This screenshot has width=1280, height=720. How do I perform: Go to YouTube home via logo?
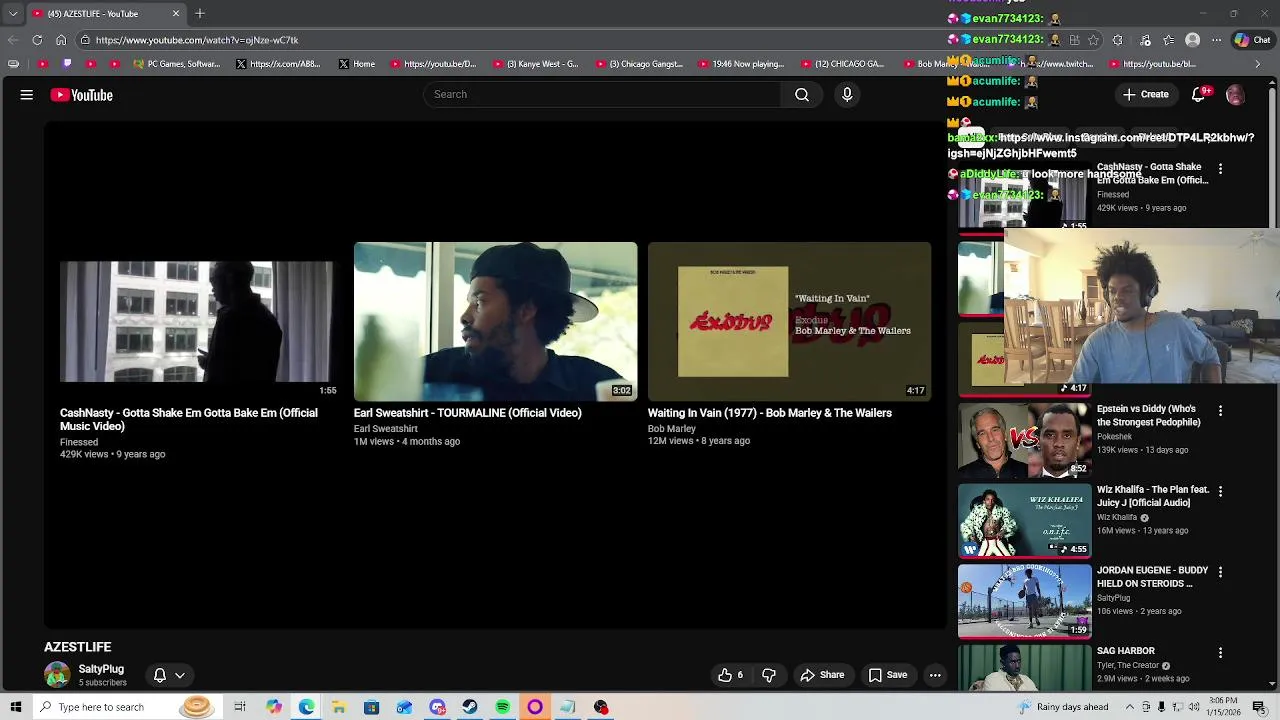82,95
